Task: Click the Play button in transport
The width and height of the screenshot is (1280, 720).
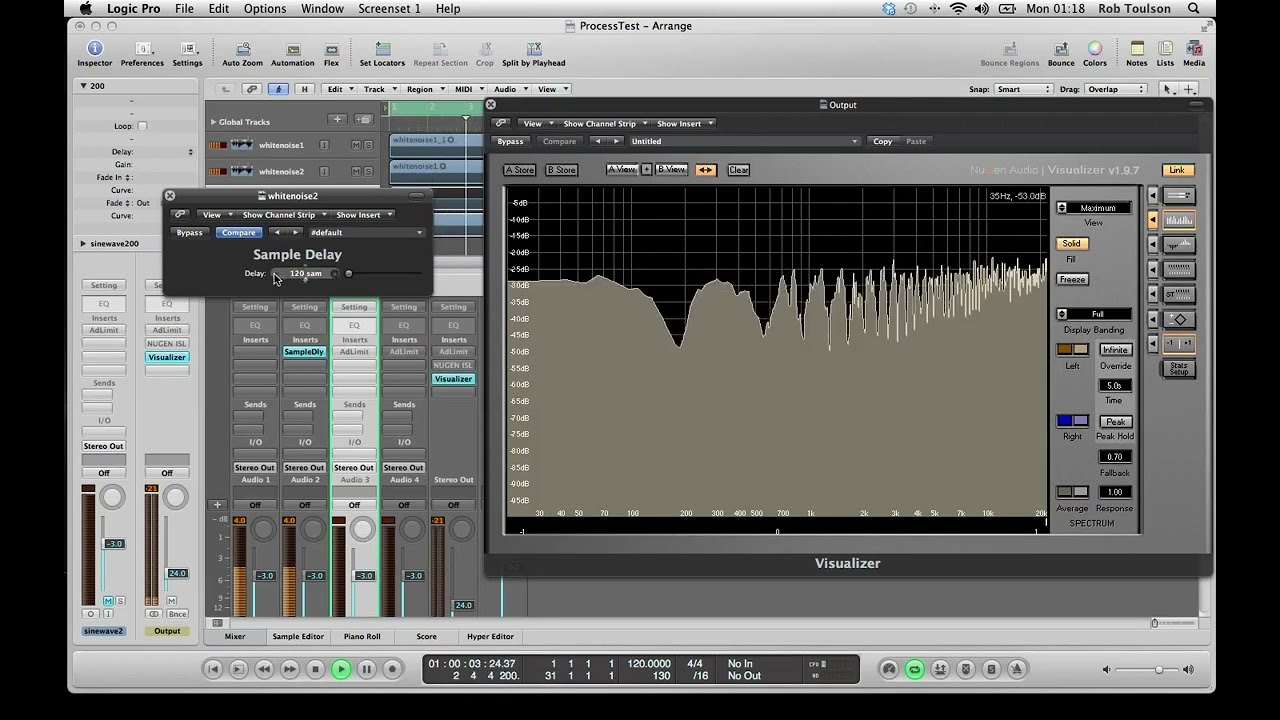Action: pyautogui.click(x=341, y=669)
